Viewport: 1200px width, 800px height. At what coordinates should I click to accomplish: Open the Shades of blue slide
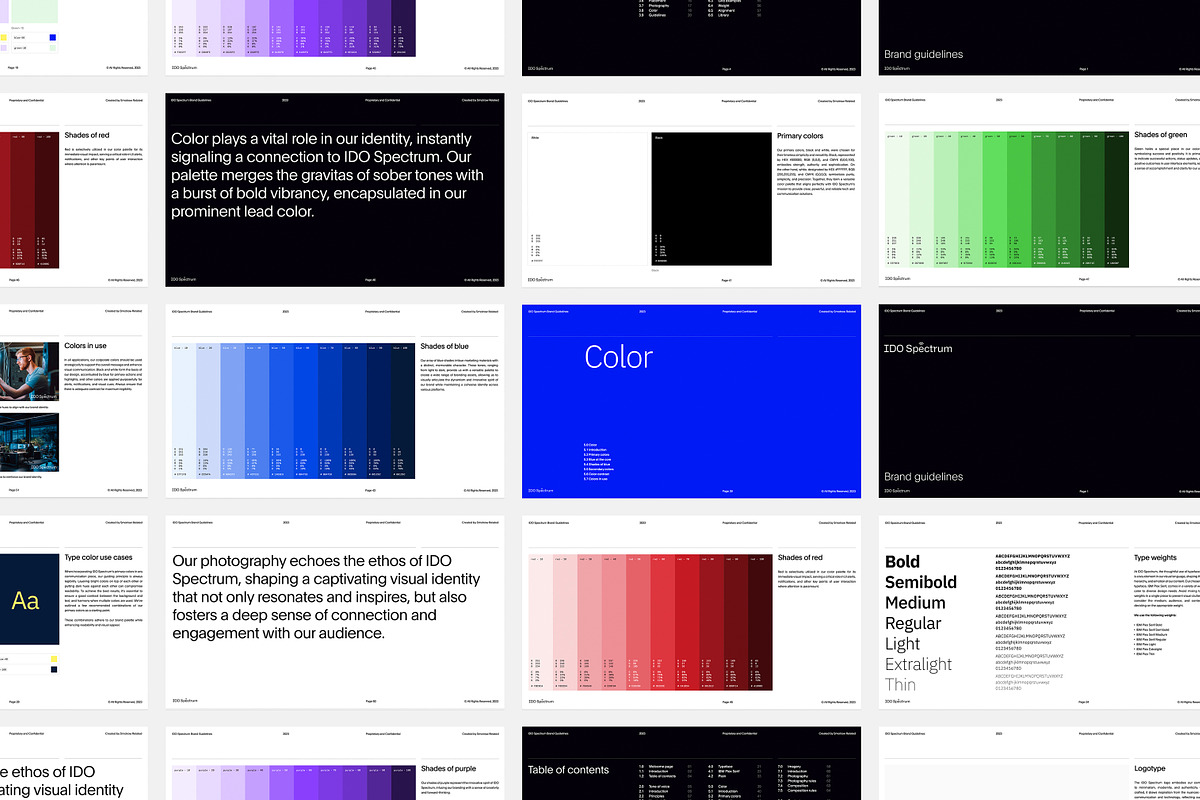click(x=334, y=401)
